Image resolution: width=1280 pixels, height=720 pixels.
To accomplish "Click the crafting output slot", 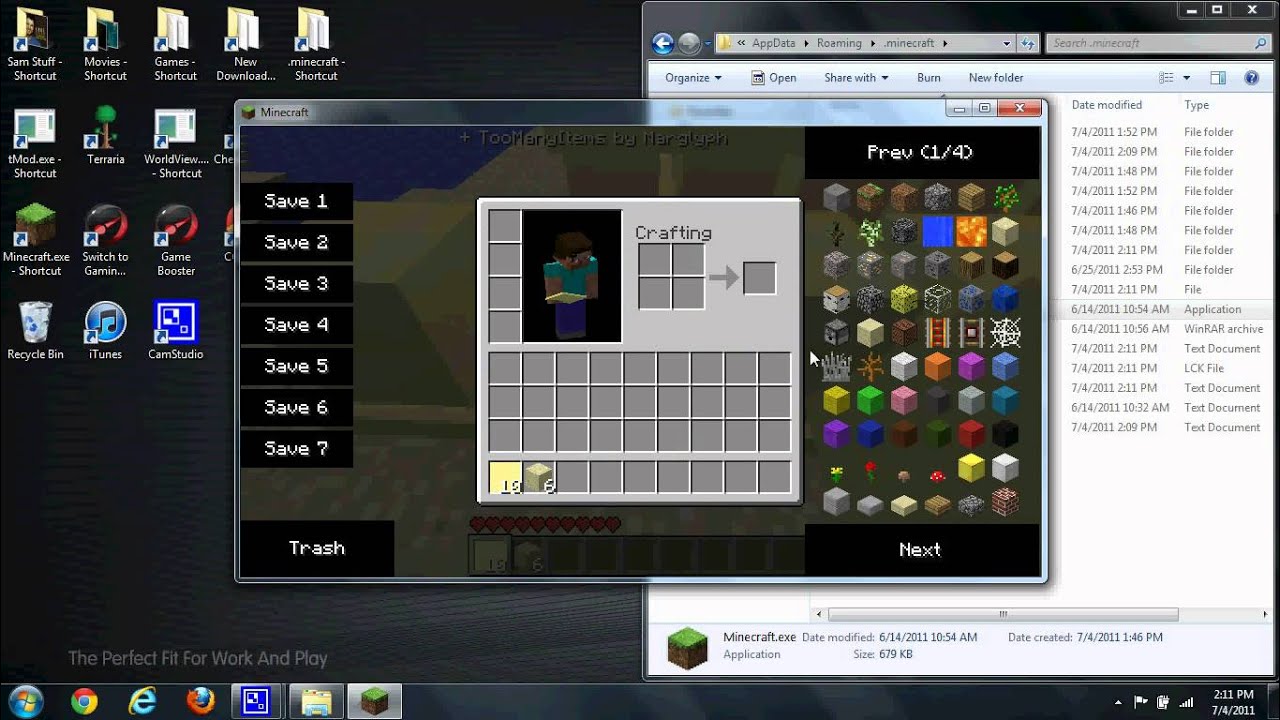I will pos(759,278).
